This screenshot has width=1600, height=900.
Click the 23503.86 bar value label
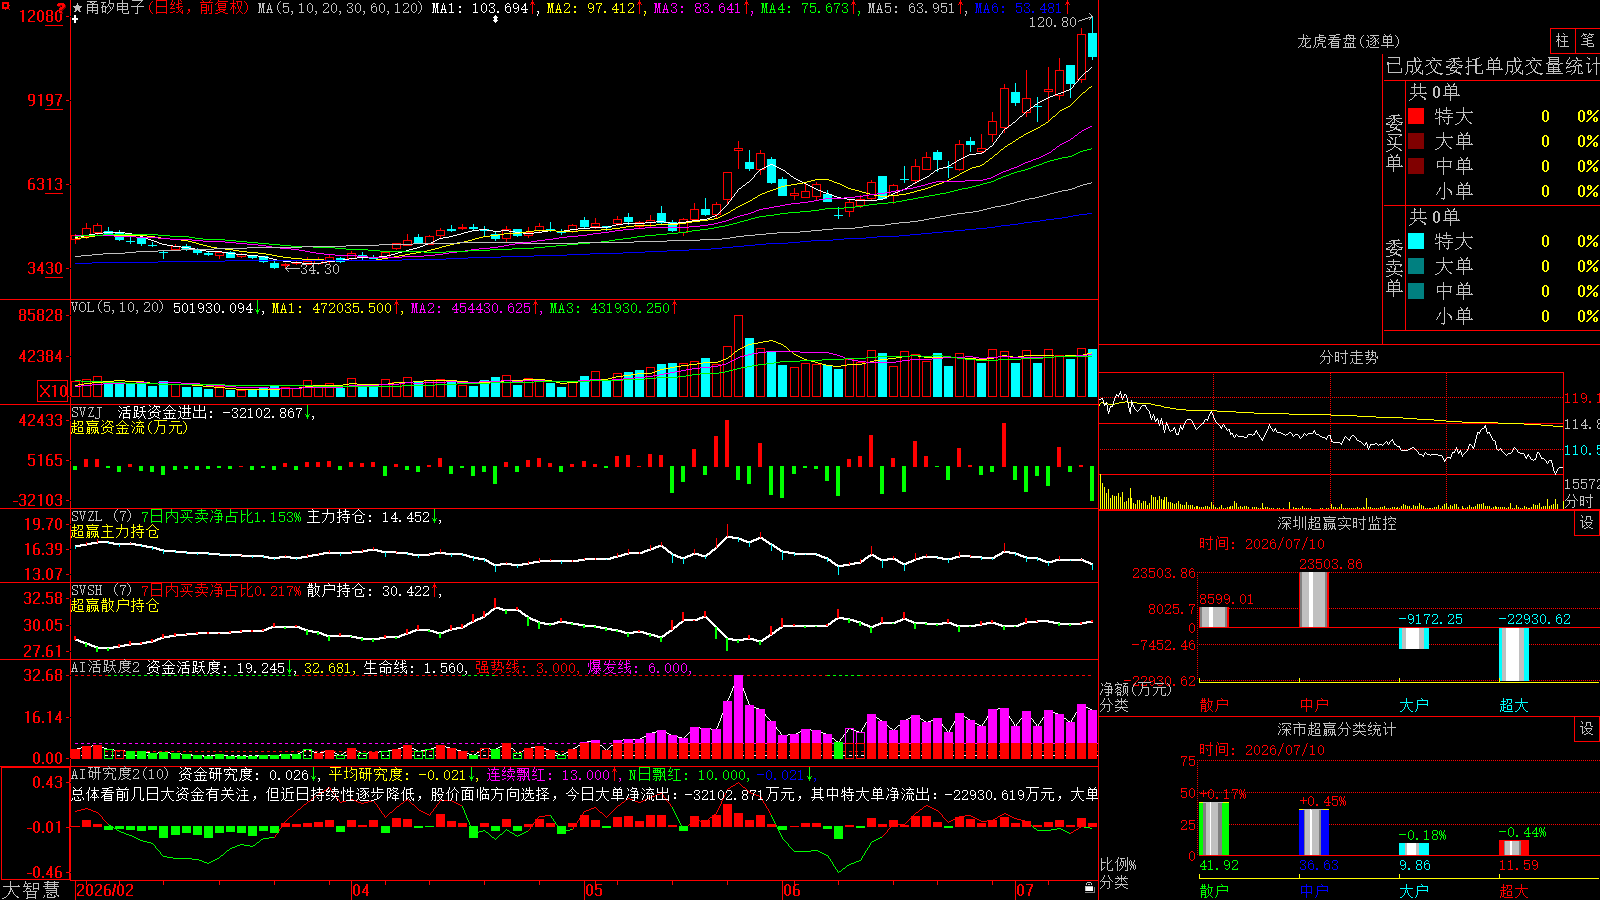[x=1331, y=564]
